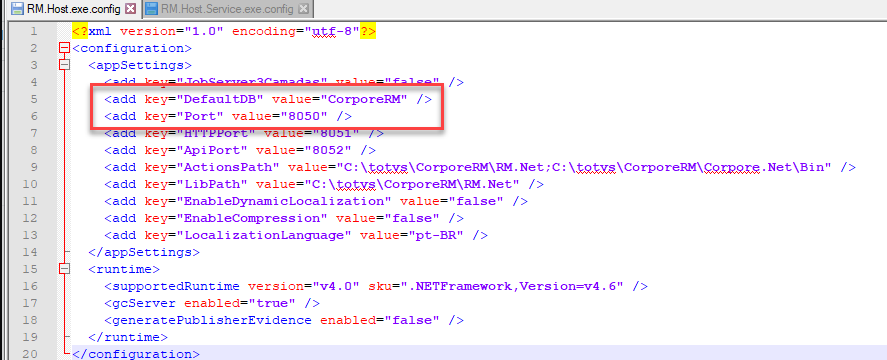This screenshot has height=360, width=887.
Task: Click line number 1 in margin
Action: click(34, 31)
